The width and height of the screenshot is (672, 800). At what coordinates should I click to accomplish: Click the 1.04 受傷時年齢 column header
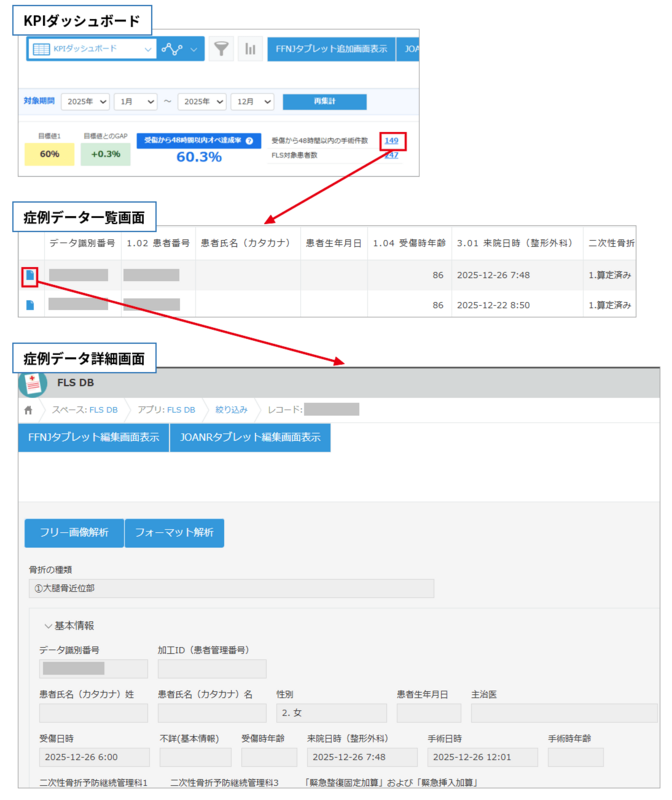pos(409,243)
